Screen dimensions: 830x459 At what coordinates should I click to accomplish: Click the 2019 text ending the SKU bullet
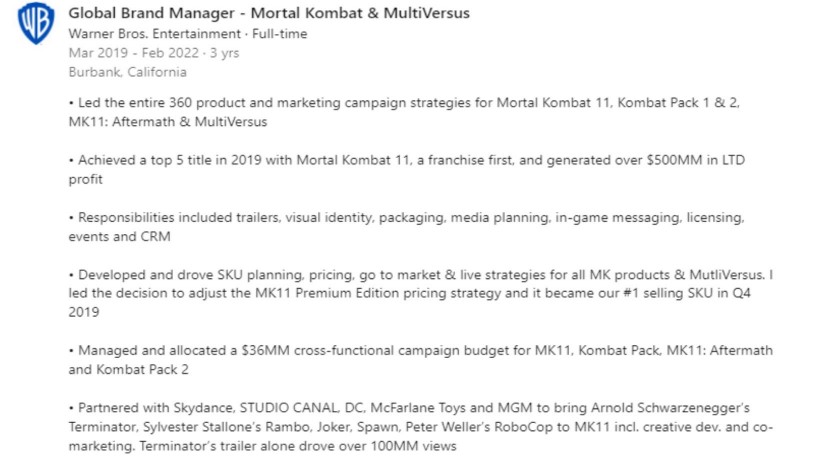coord(86,312)
